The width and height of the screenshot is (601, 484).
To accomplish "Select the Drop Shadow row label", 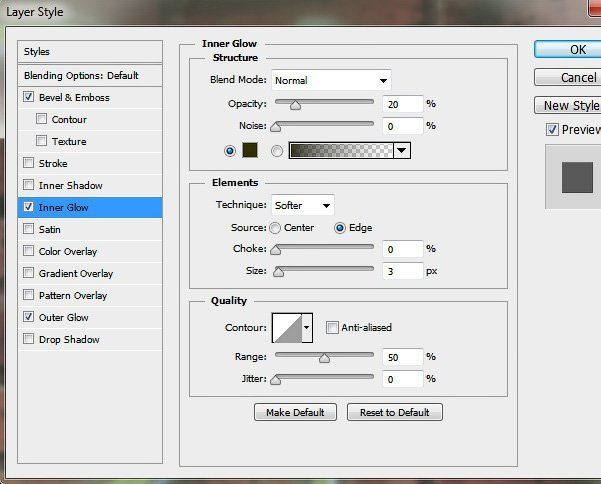I will point(69,340).
